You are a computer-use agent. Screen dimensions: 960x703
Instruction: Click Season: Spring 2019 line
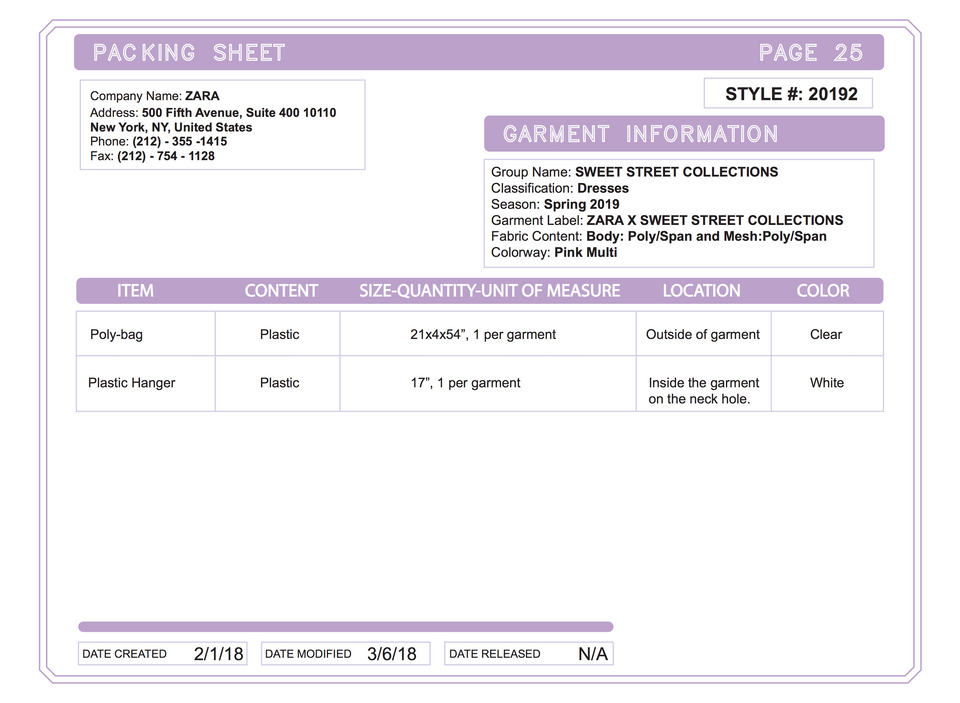[x=555, y=204]
